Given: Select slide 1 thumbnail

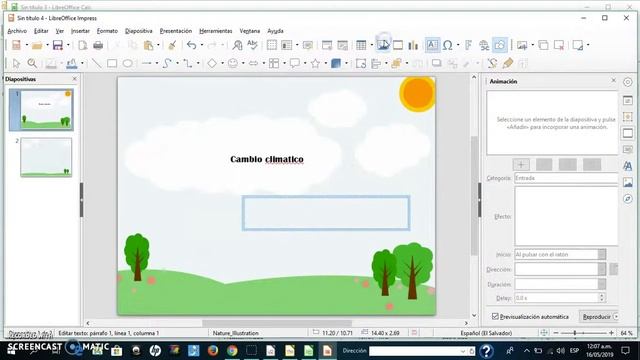Looking at the screenshot, I should point(47,110).
